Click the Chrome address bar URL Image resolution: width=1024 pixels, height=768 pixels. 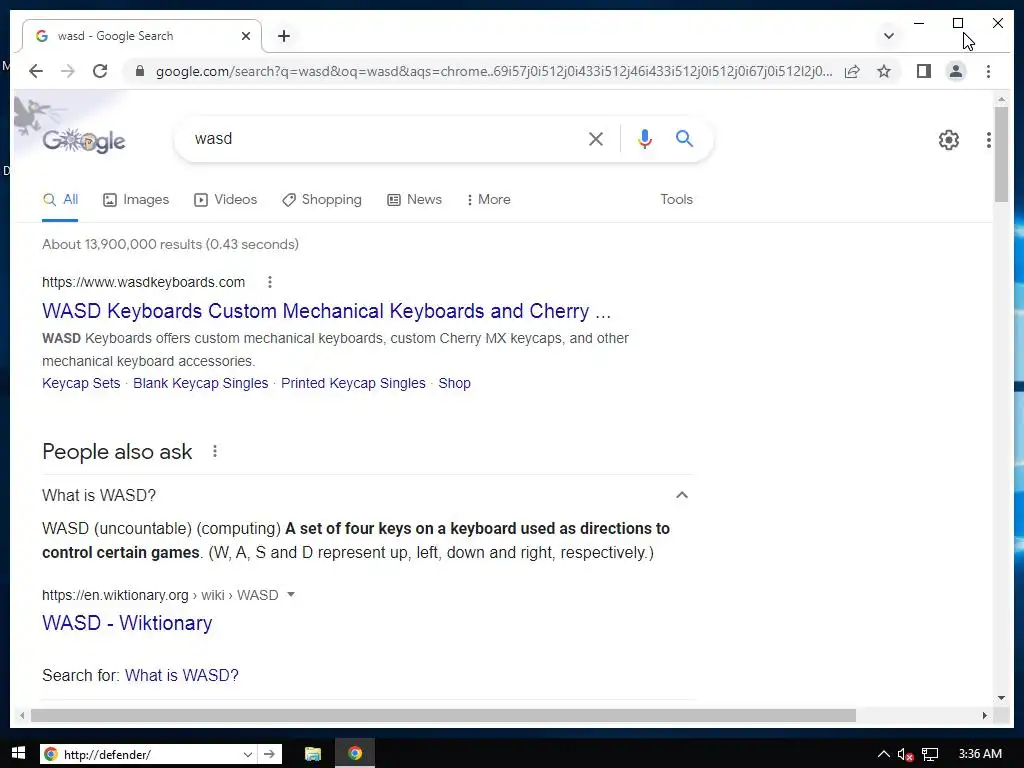[494, 71]
